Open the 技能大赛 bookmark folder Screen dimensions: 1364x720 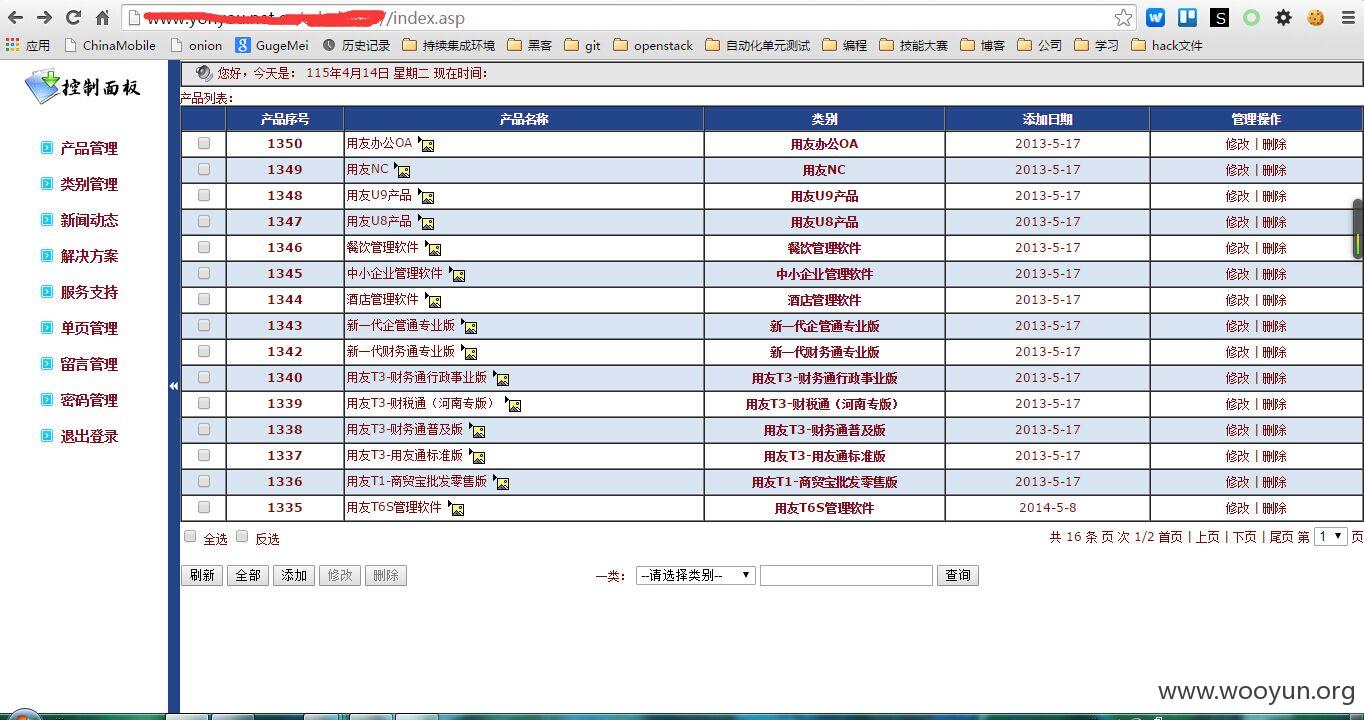tap(913, 45)
